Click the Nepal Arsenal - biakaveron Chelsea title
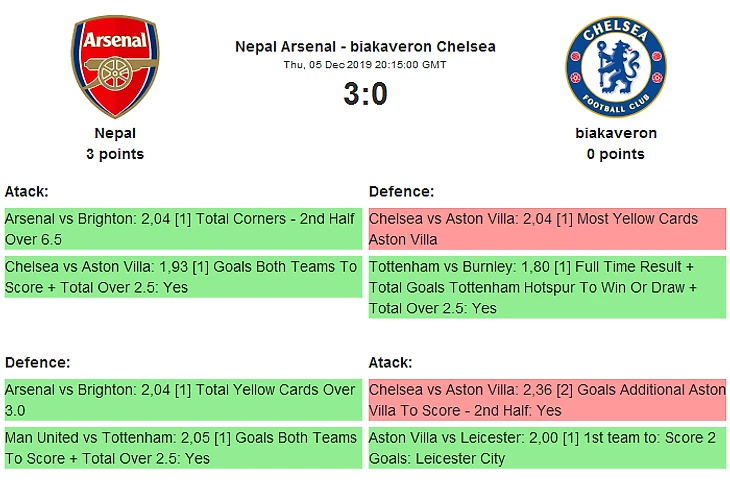This screenshot has height=480, width=730. (365, 46)
